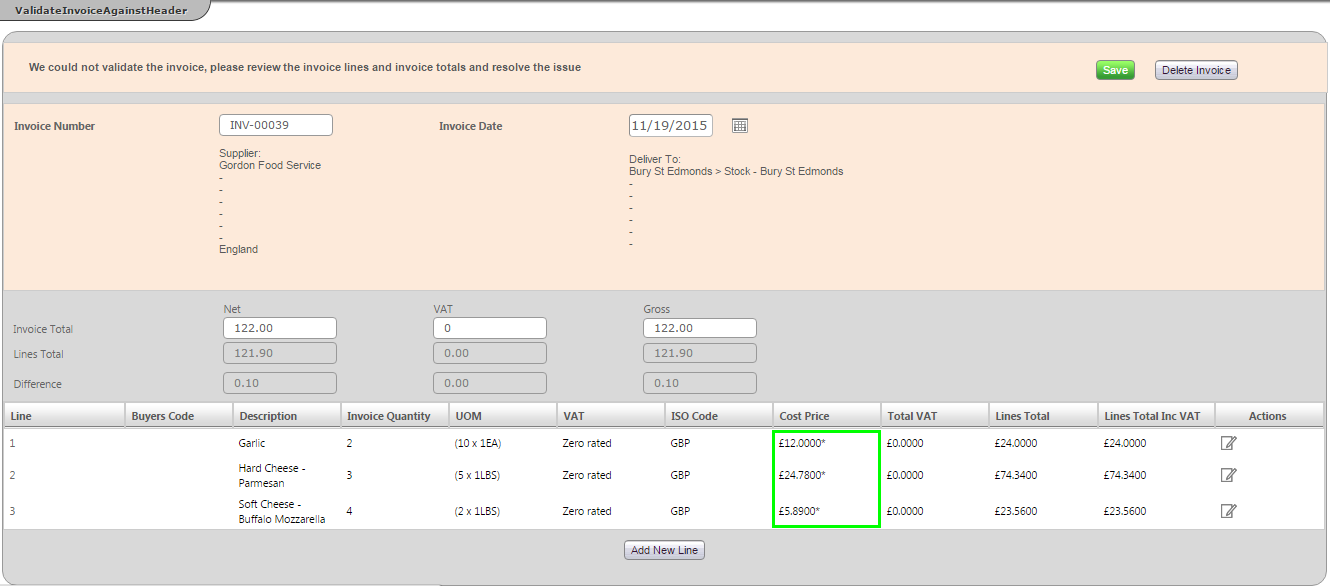Select Garlic cost price £12.0000 cell

point(802,443)
